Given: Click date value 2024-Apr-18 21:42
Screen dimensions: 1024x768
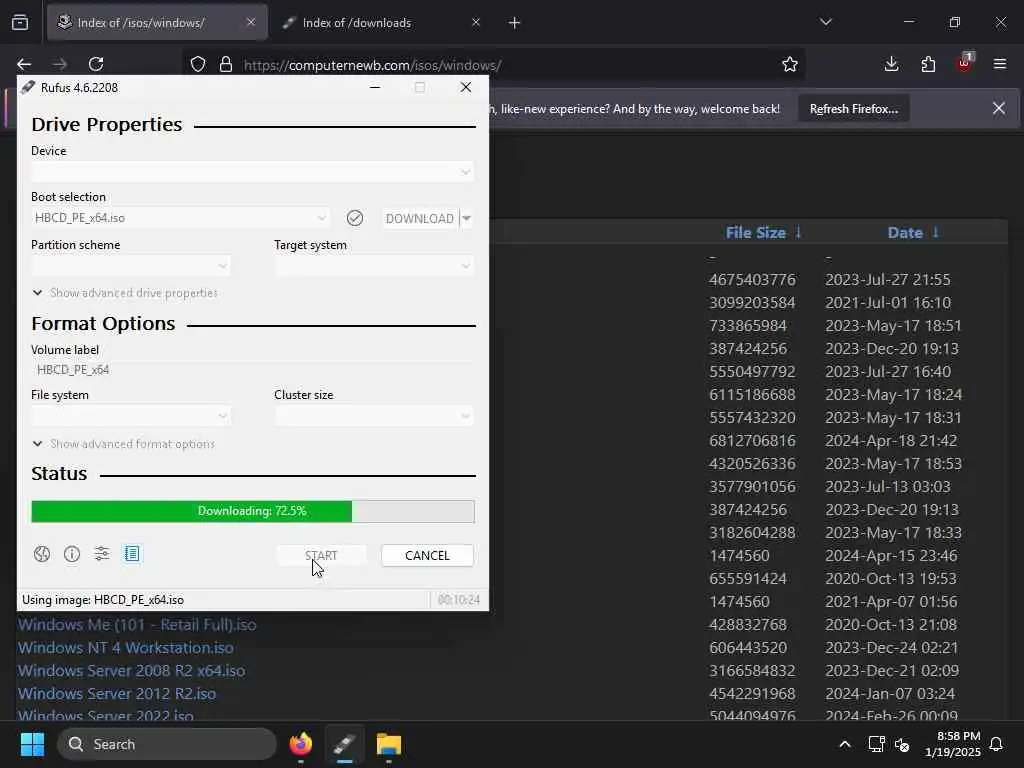Looking at the screenshot, I should click(891, 441).
